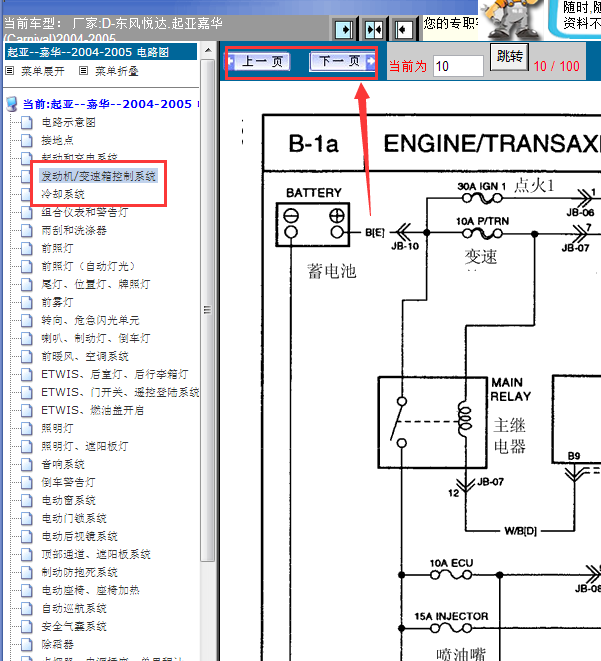Open the 前雾灯 tree item

[x=57, y=302]
